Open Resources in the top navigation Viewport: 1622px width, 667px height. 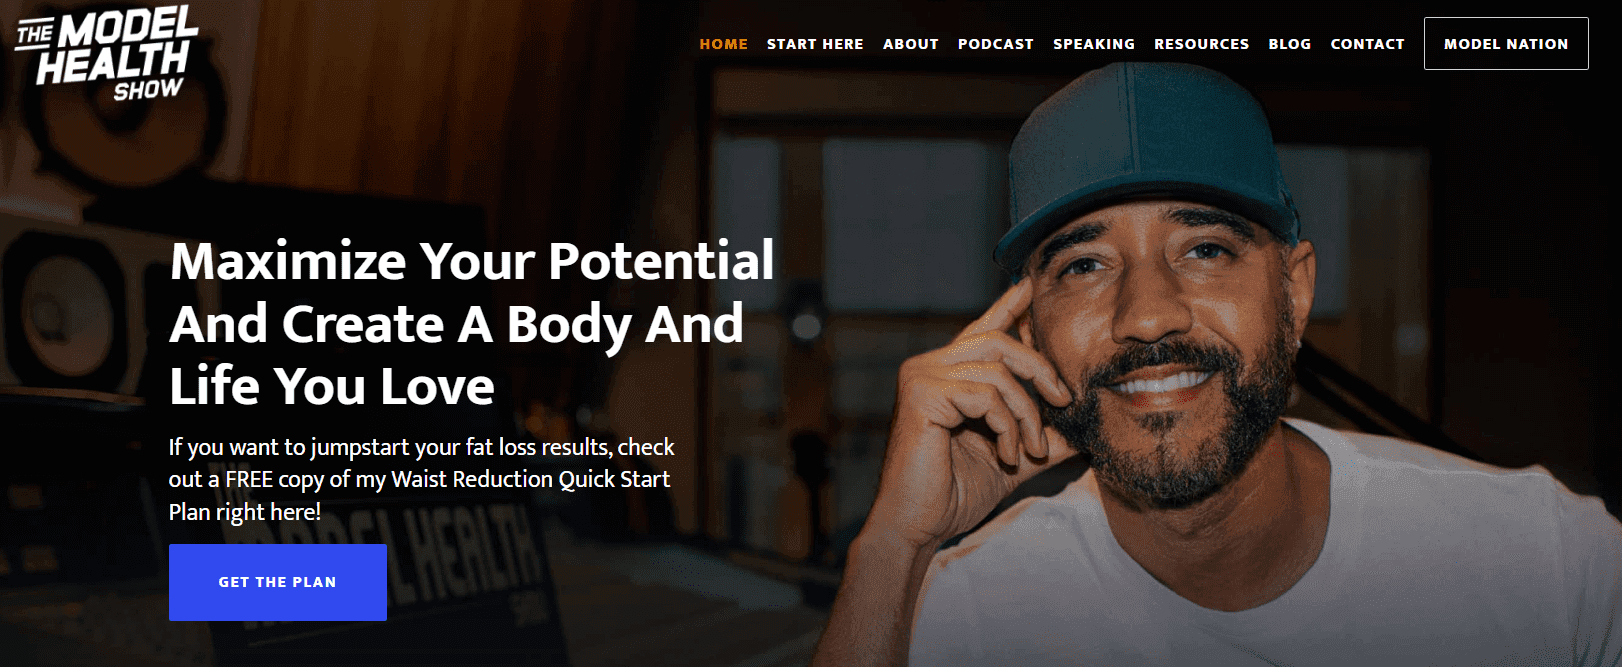pos(1202,44)
